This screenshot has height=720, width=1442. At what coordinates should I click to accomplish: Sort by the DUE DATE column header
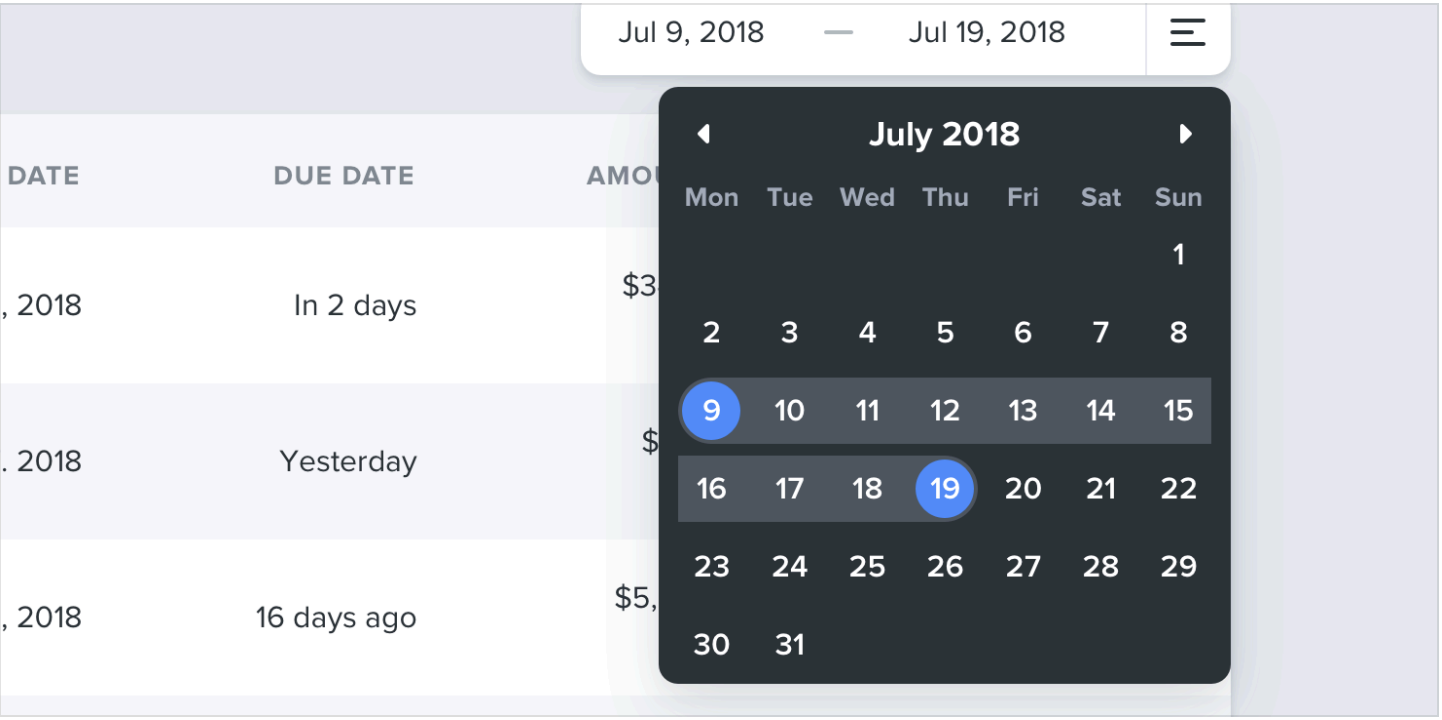[x=343, y=176]
